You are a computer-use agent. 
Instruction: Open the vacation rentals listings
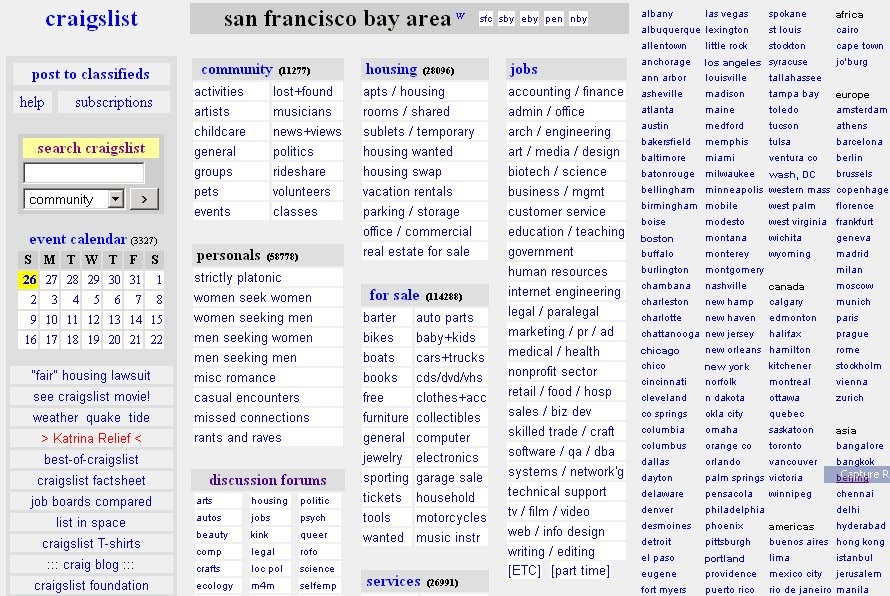(408, 191)
